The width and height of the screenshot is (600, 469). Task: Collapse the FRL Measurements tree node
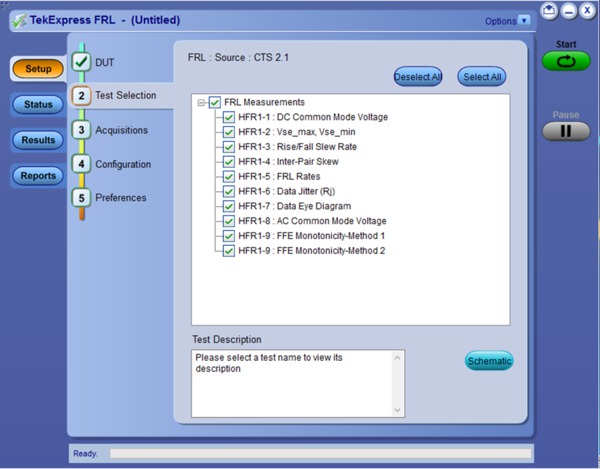(x=201, y=102)
